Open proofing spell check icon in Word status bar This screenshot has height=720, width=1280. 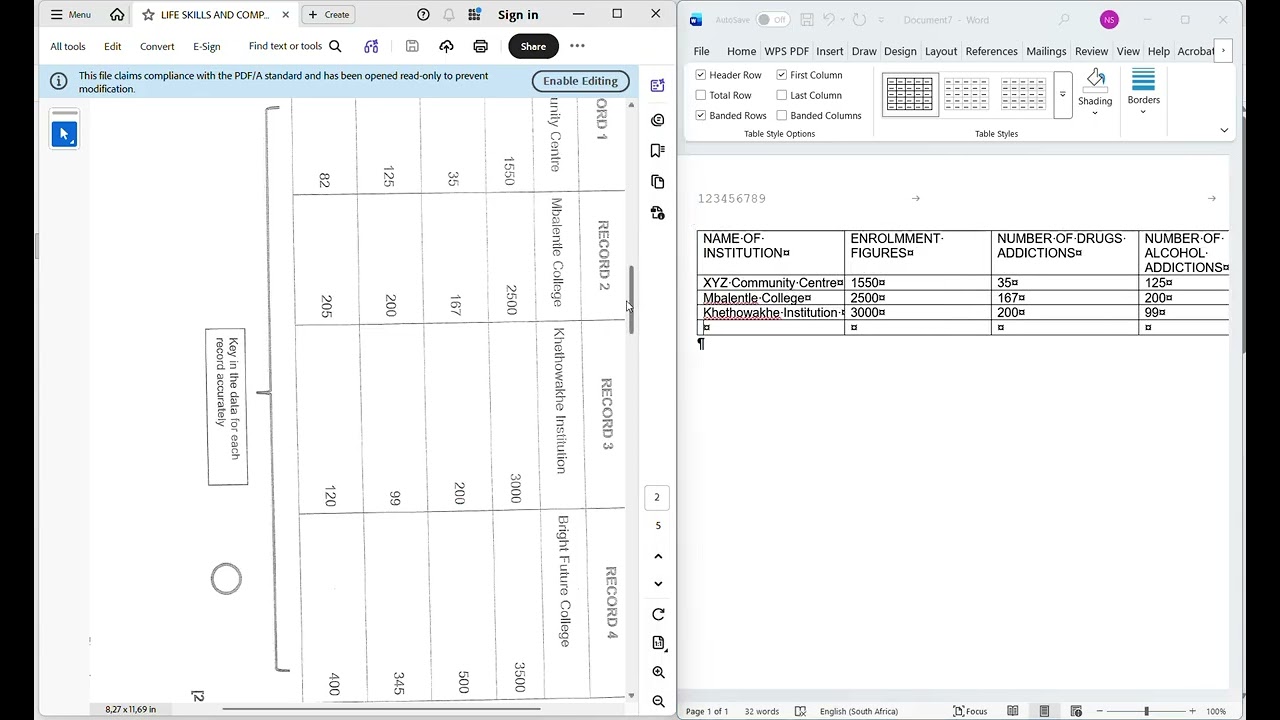800,711
